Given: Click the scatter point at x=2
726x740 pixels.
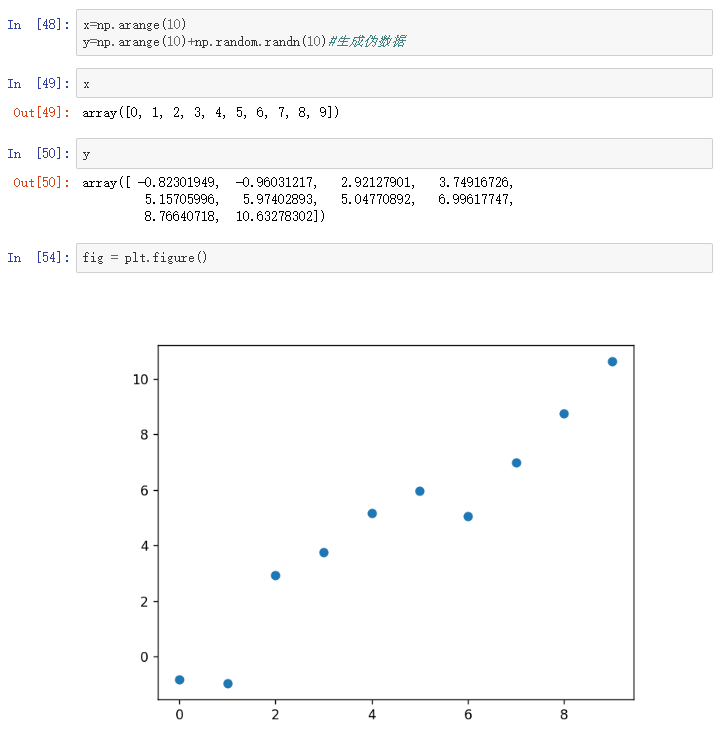Looking at the screenshot, I should [276, 576].
